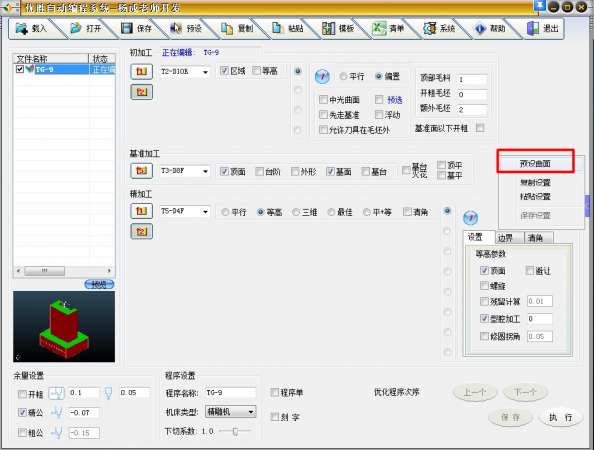Choose 预设曲面 from the context menu
This screenshot has height=450, width=594.
click(535, 163)
